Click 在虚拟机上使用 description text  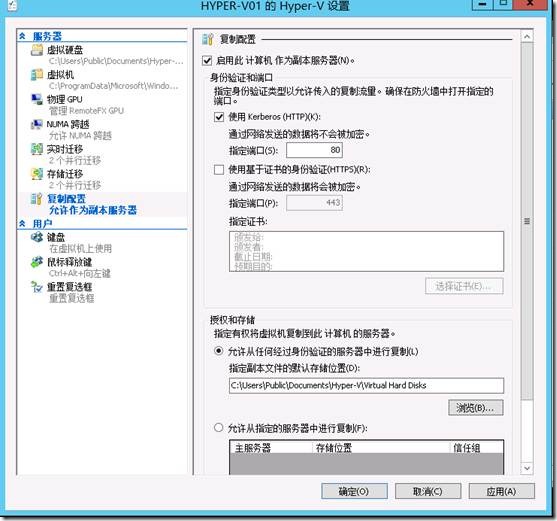click(80, 249)
